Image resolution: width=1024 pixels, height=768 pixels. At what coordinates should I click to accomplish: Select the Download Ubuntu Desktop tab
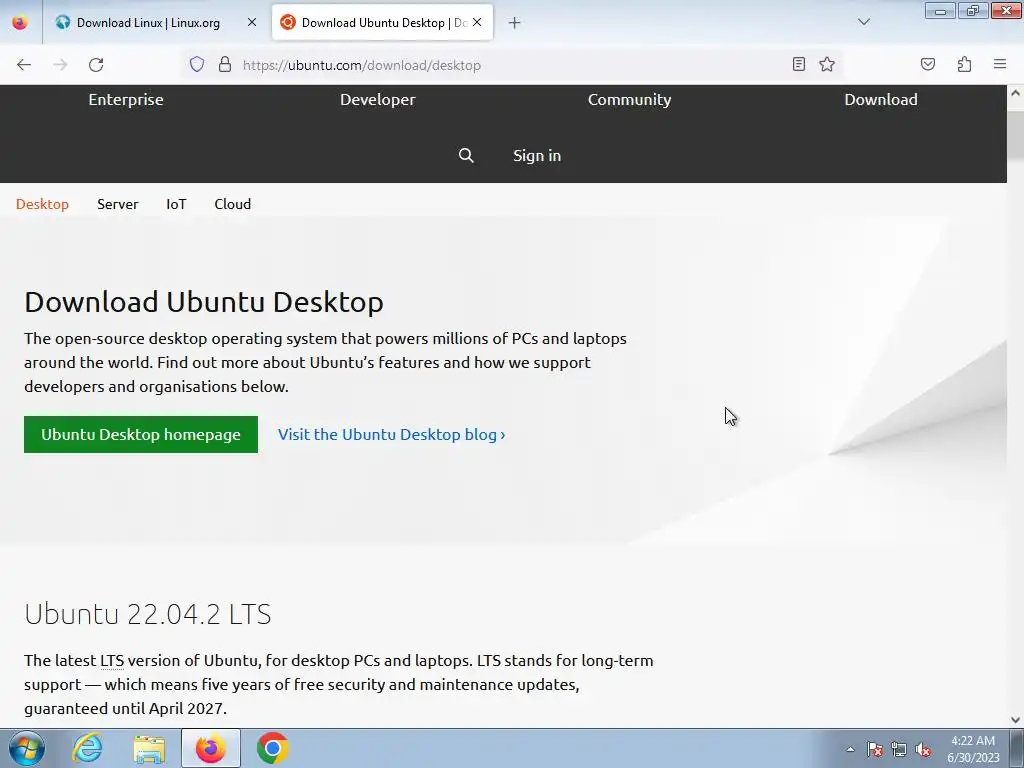pos(383,22)
